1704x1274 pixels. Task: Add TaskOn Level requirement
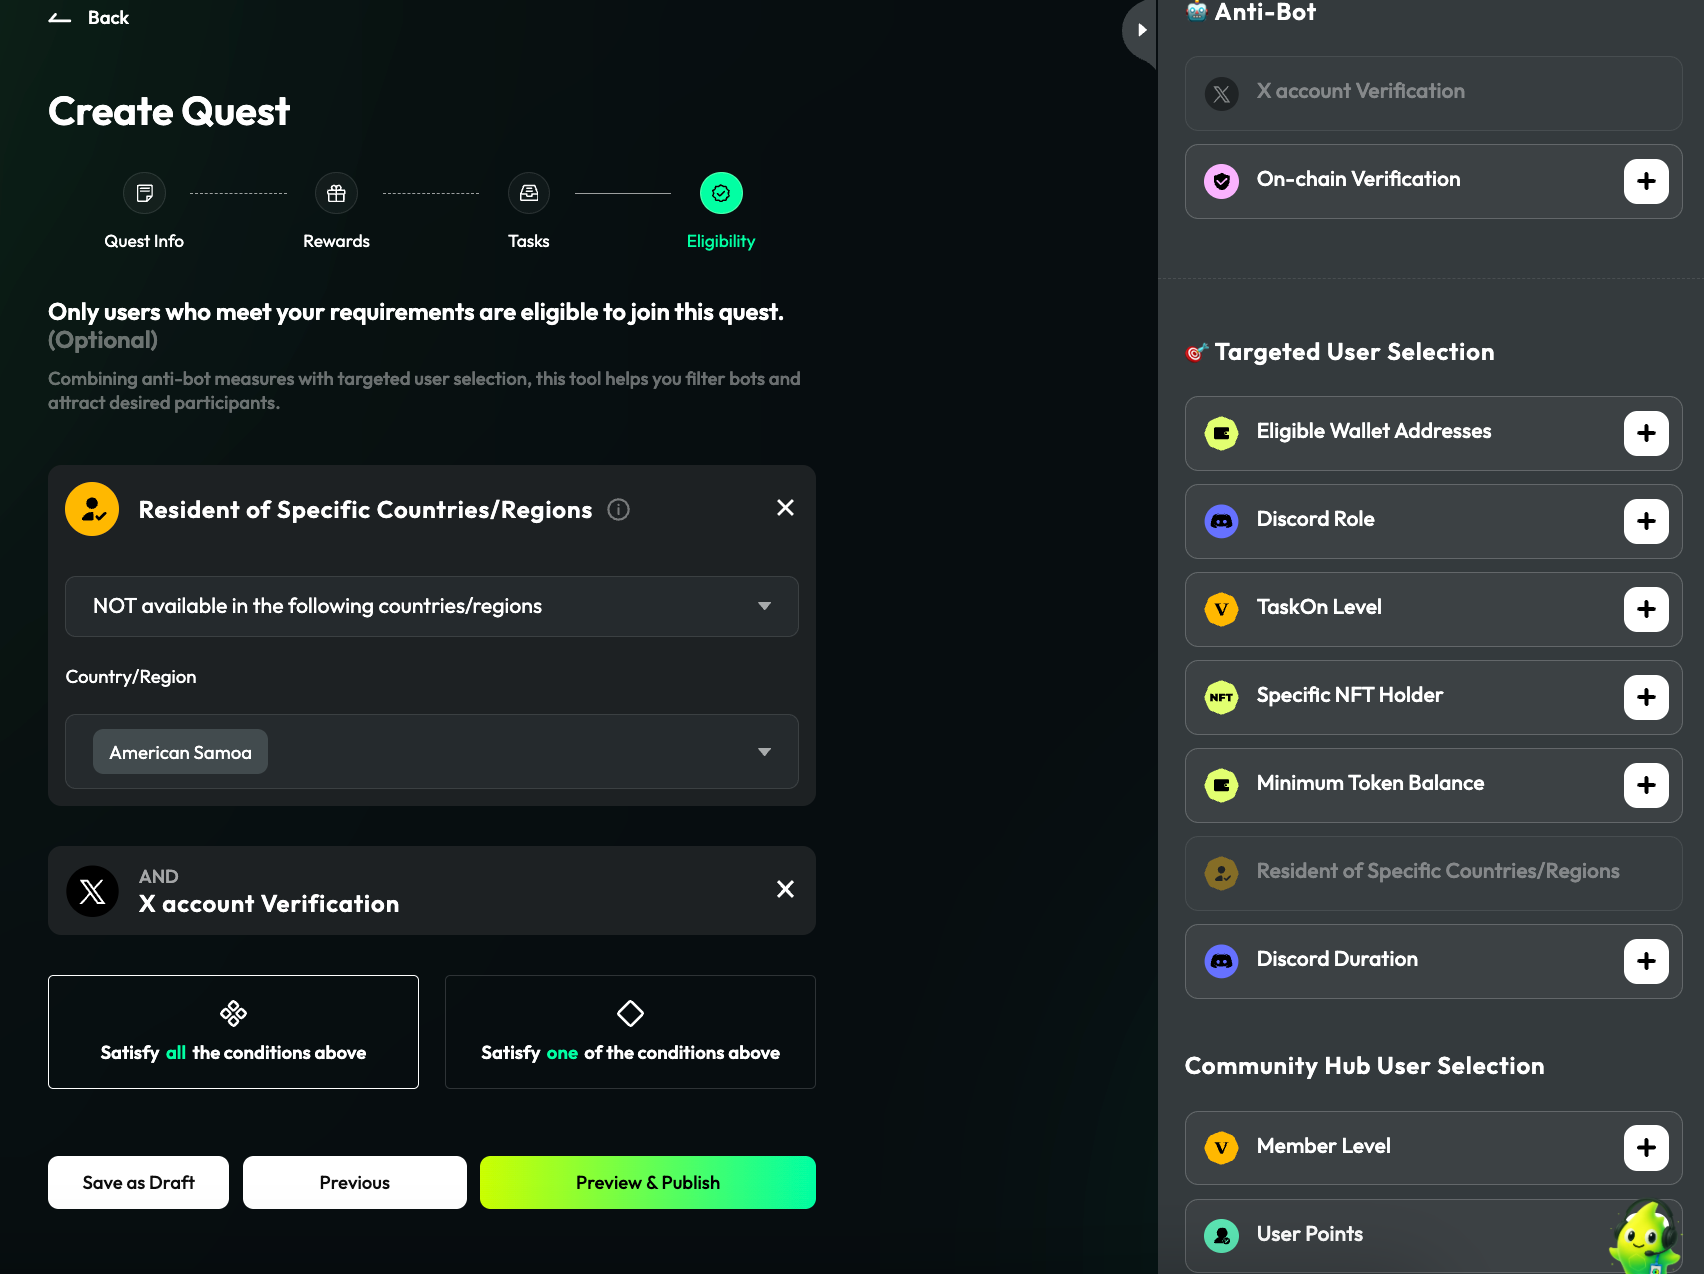pos(1645,610)
